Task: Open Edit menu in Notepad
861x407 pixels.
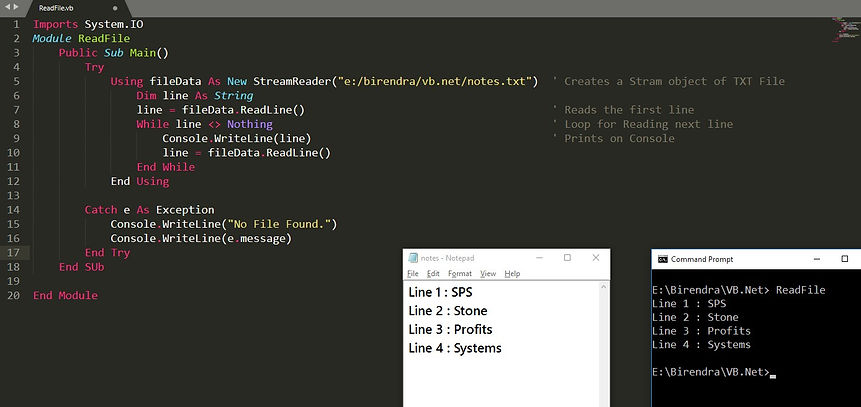Action: coord(433,274)
